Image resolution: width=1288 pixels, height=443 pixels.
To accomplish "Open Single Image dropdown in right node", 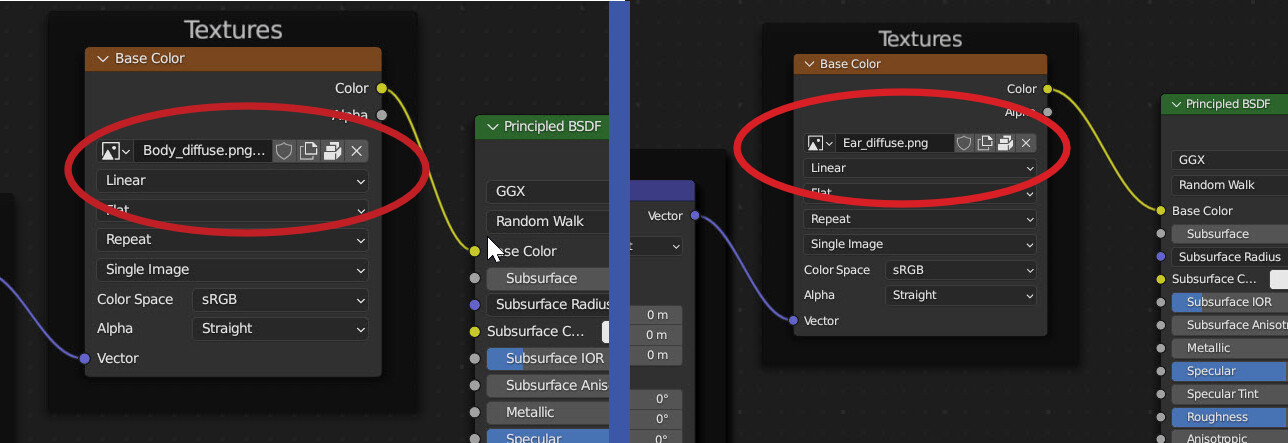I will (920, 244).
